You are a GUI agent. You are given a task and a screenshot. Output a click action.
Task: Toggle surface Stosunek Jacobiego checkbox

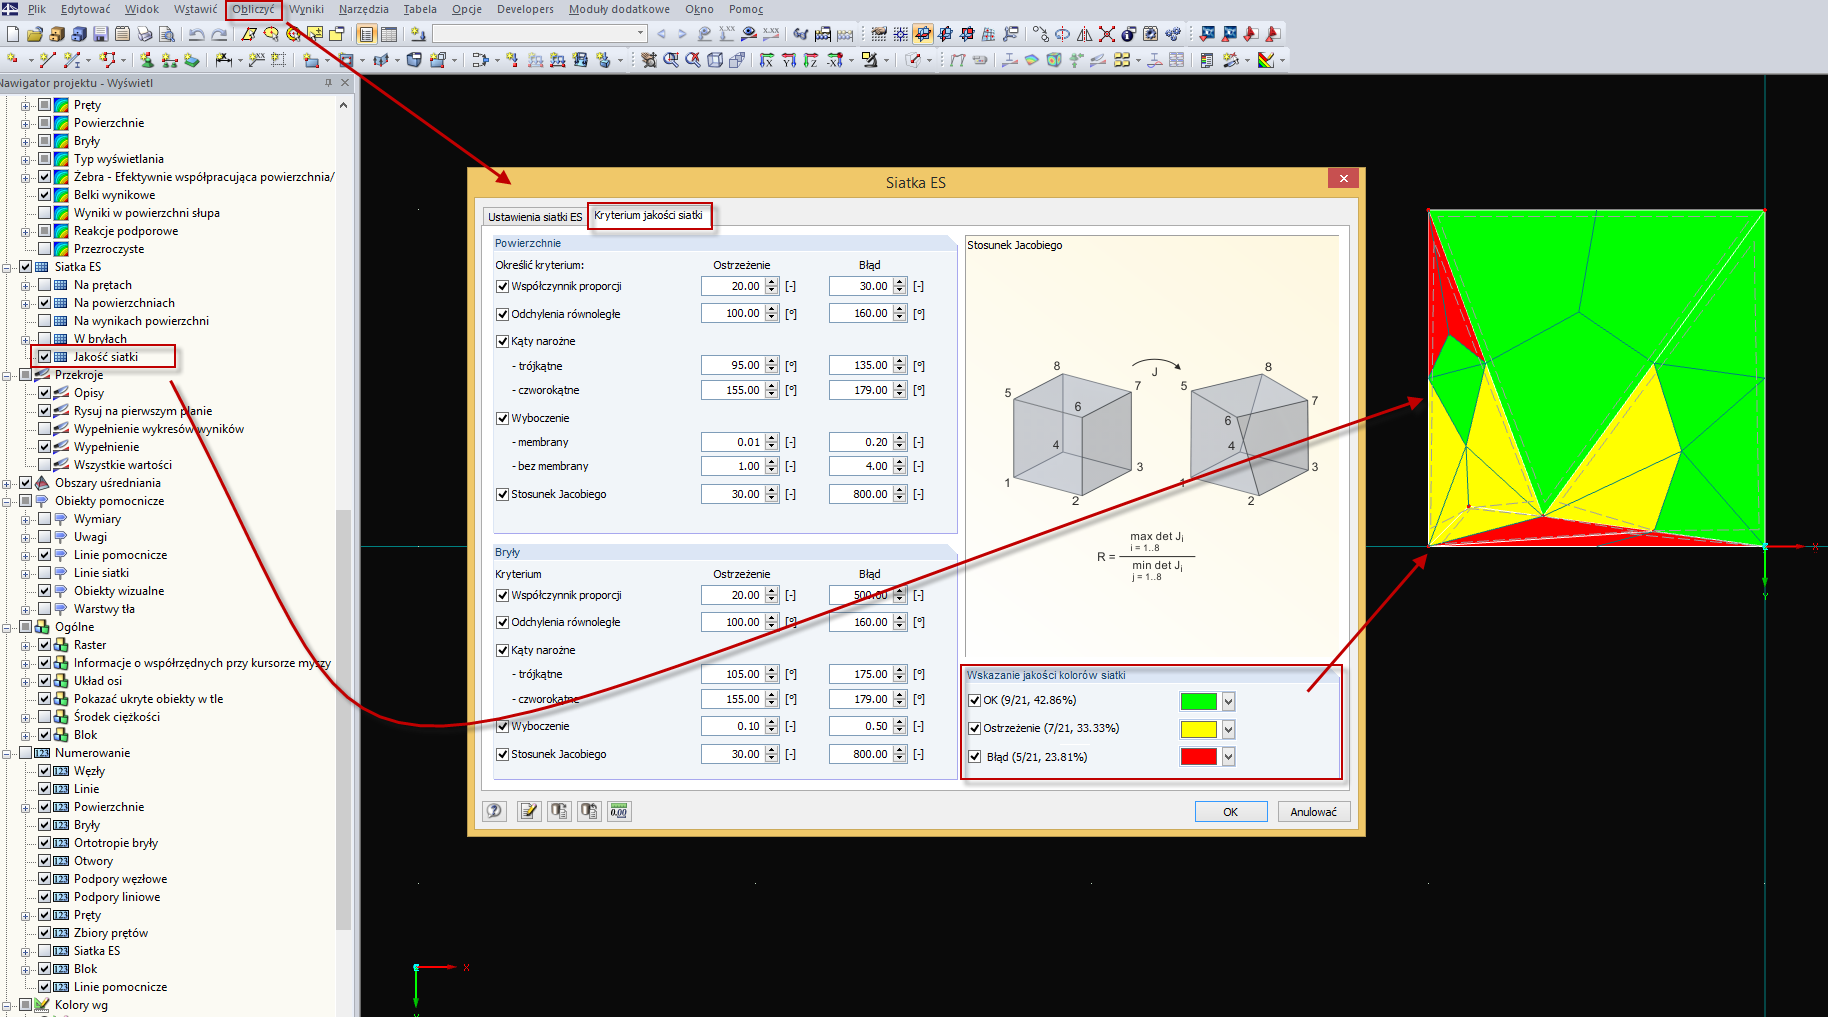[503, 494]
